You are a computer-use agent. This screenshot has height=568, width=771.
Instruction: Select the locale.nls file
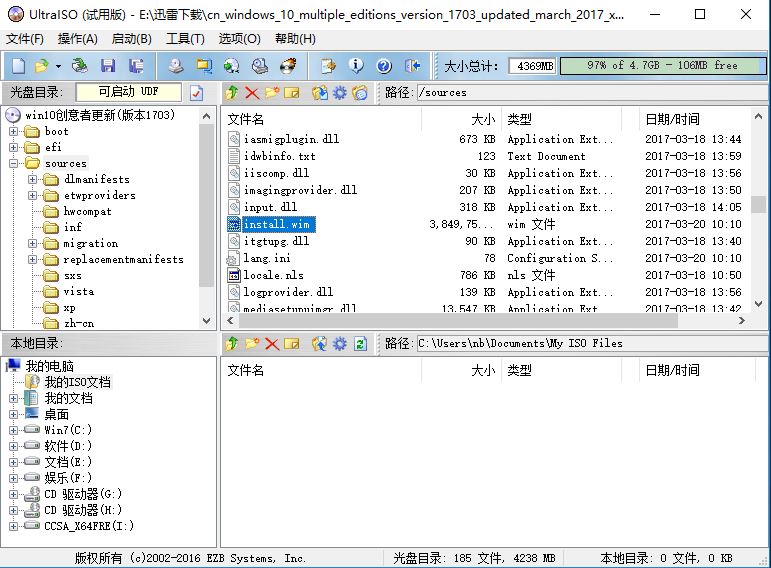(274, 275)
